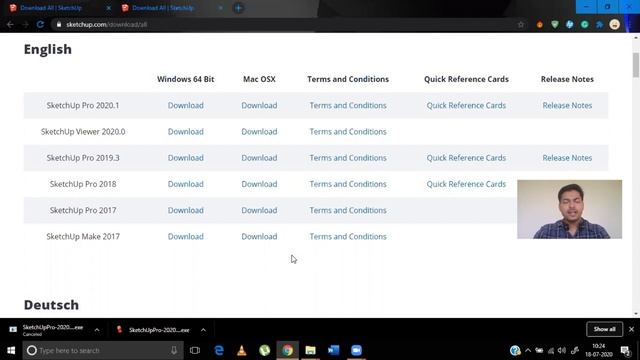
Task: Open Release Notes for SketchUp Pro 2019.3
Action: [x=567, y=158]
